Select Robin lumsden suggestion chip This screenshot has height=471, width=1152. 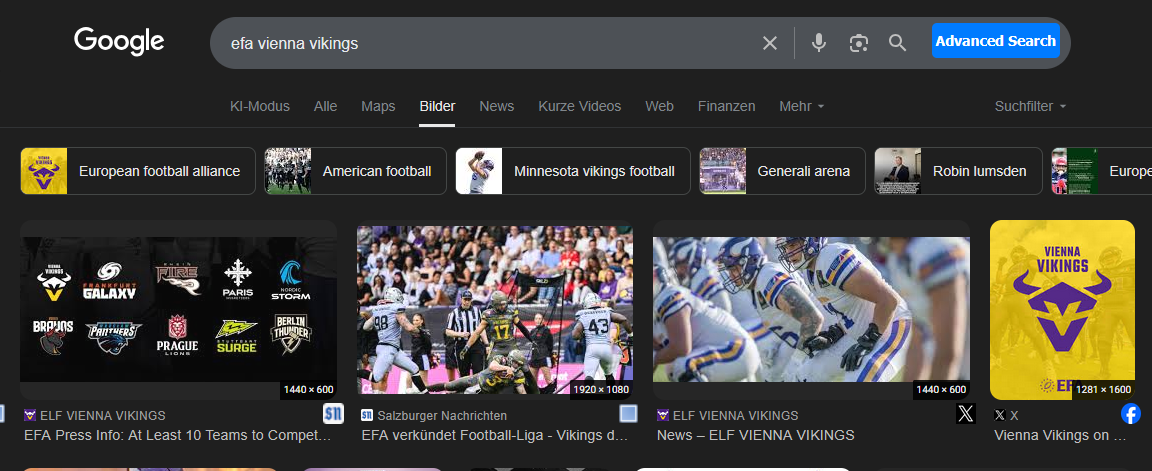(x=958, y=171)
